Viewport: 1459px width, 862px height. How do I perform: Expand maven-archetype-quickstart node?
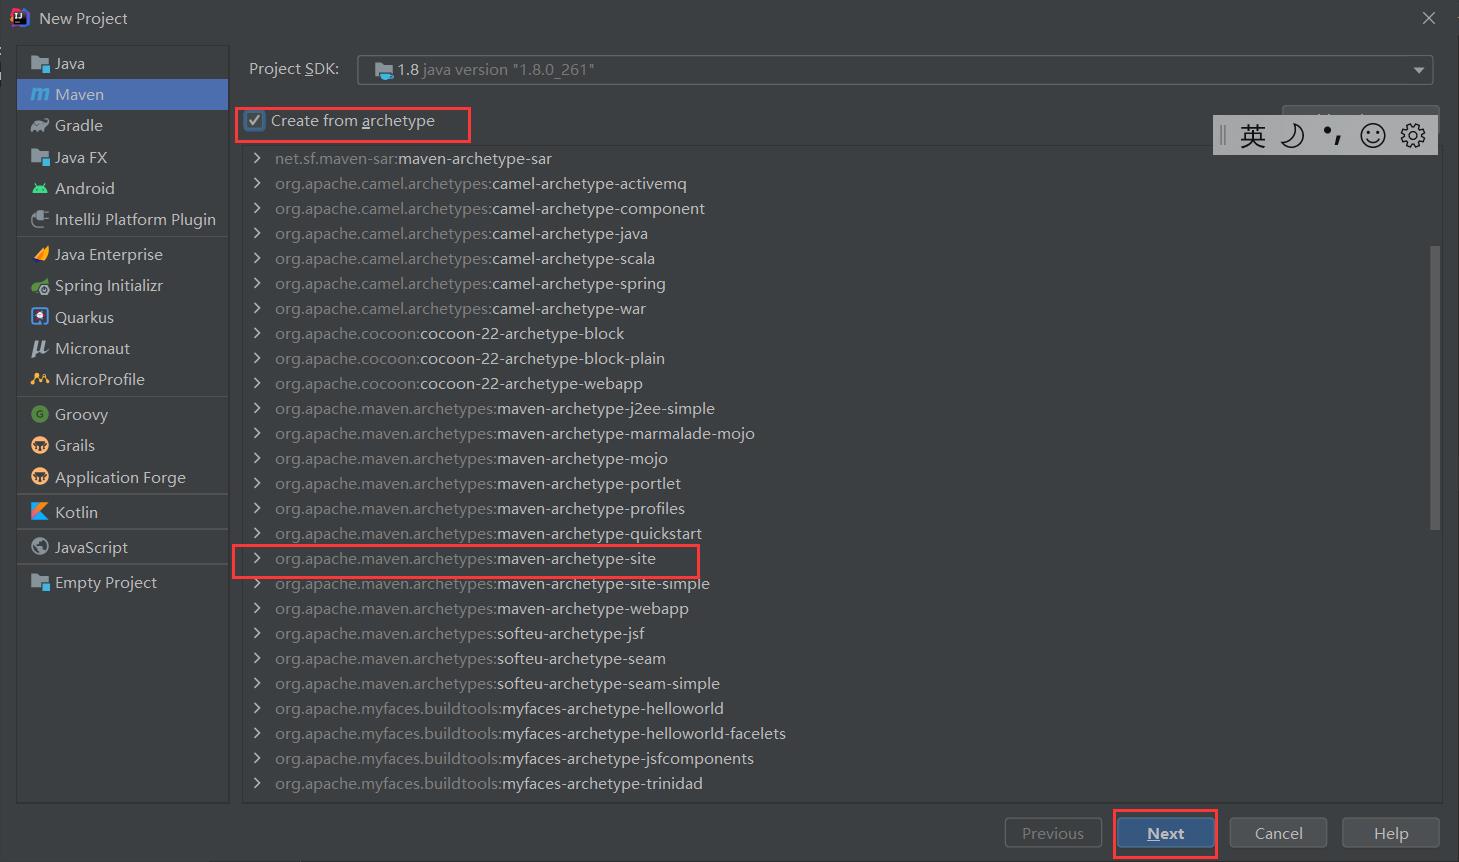pos(257,533)
